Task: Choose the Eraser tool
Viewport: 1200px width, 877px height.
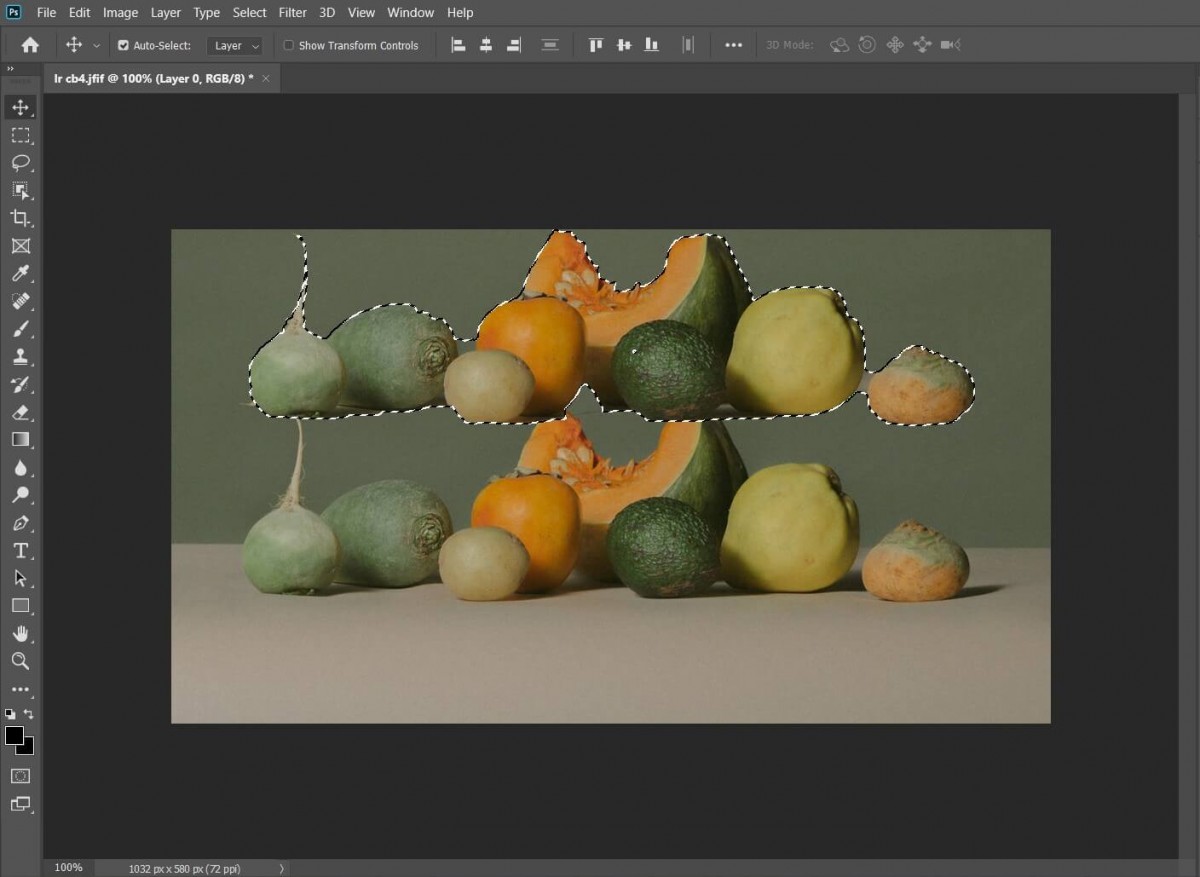Action: coord(20,412)
